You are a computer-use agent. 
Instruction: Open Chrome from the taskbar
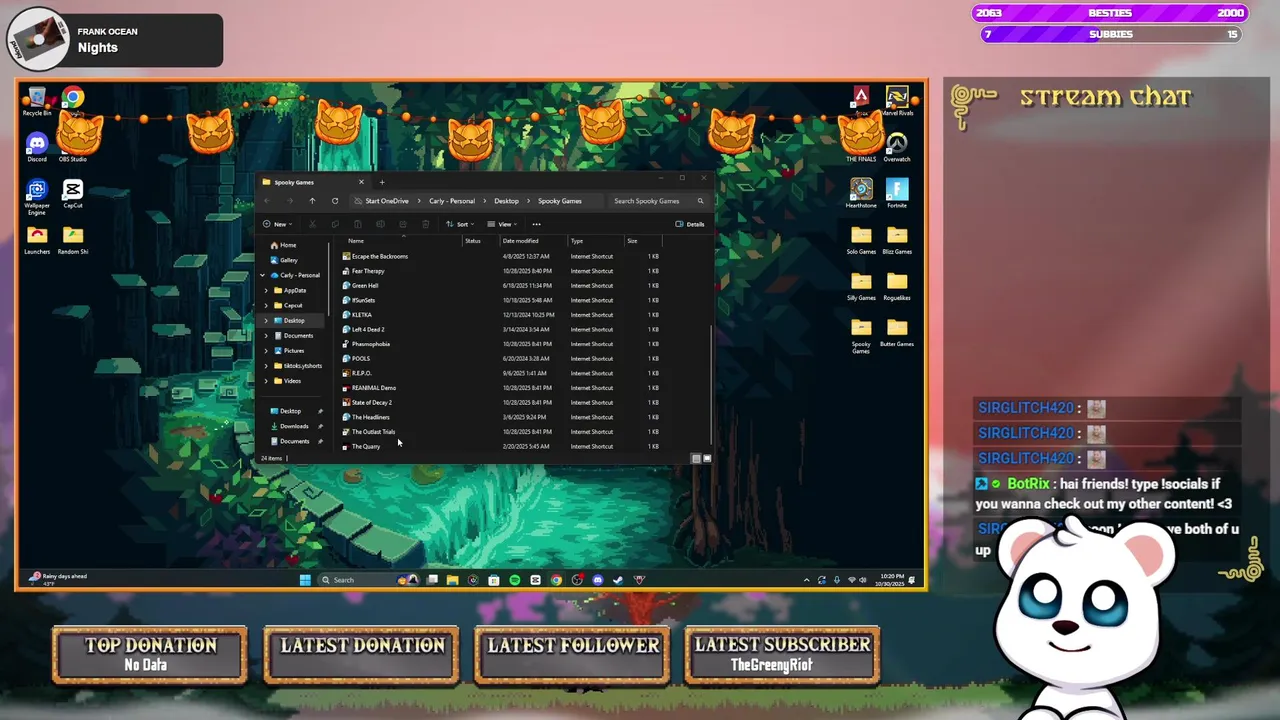tap(556, 580)
